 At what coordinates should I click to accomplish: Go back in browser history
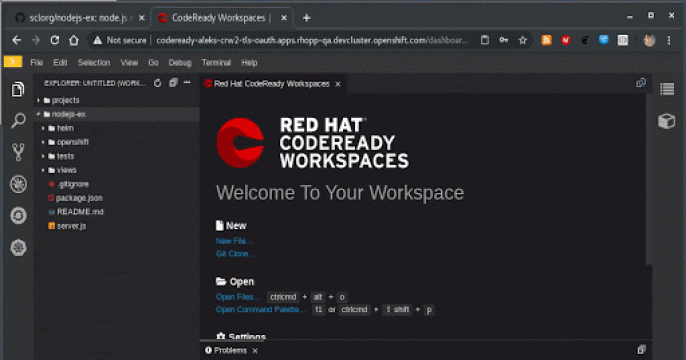click(17, 40)
